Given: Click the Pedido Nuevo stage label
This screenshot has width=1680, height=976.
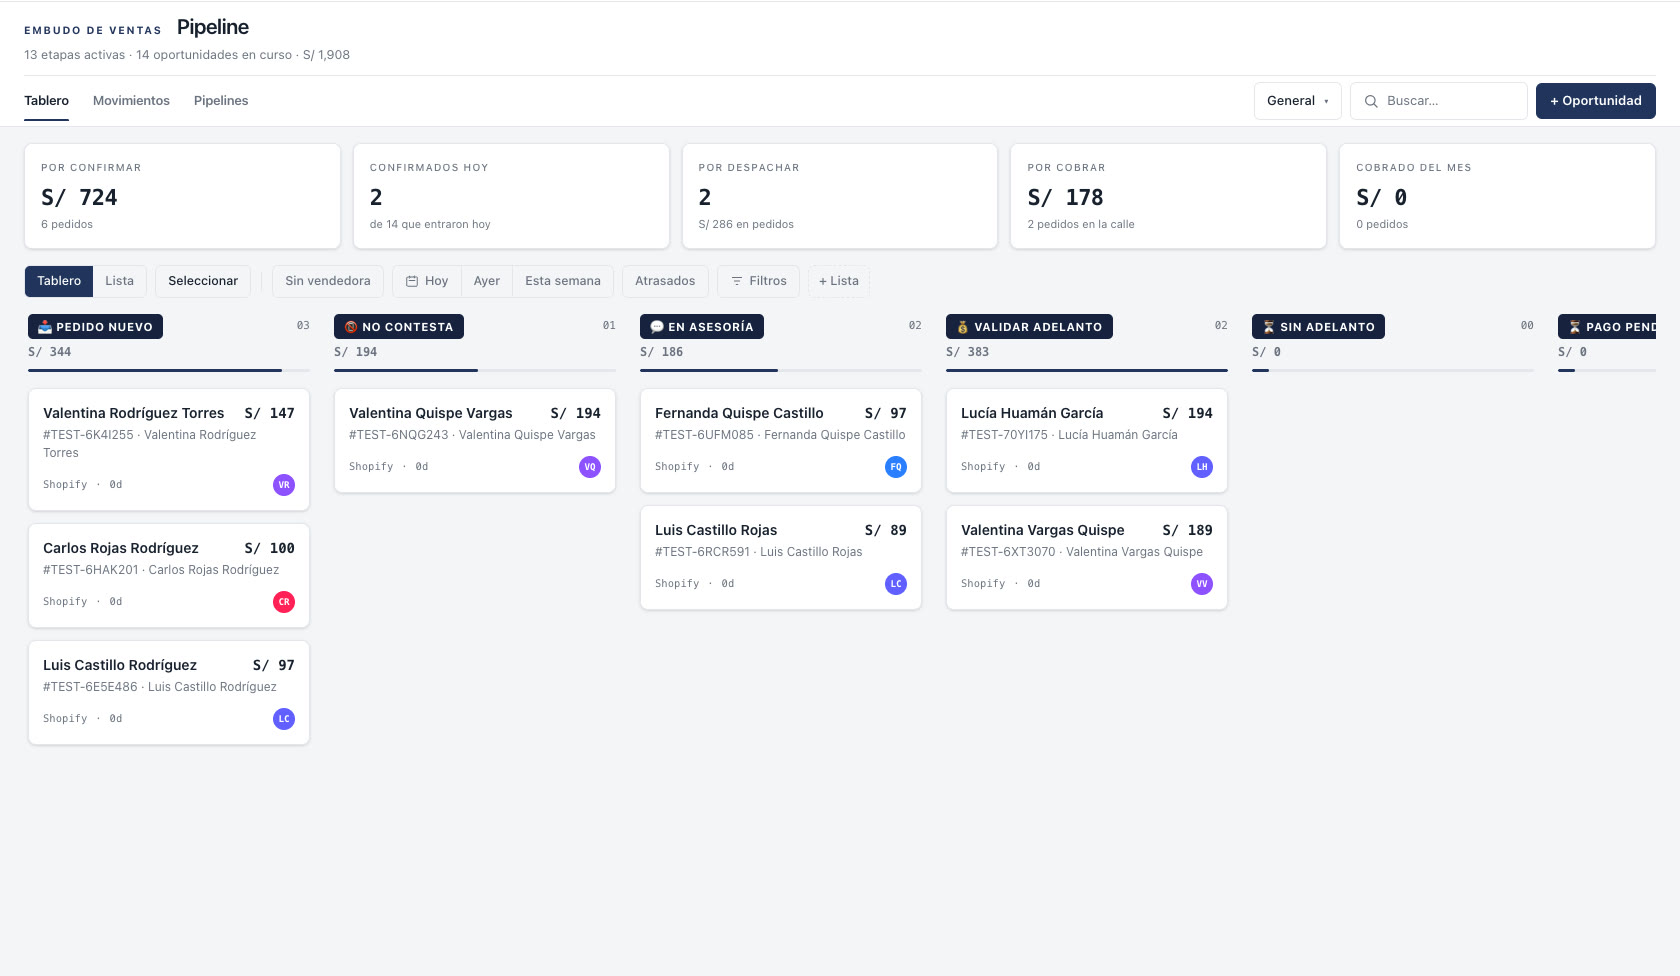Looking at the screenshot, I should tap(95, 327).
